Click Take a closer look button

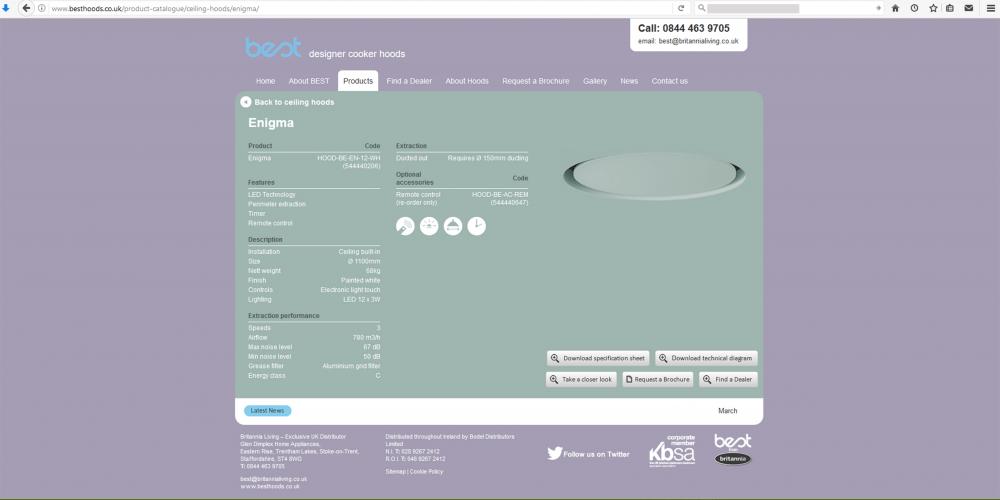point(581,379)
